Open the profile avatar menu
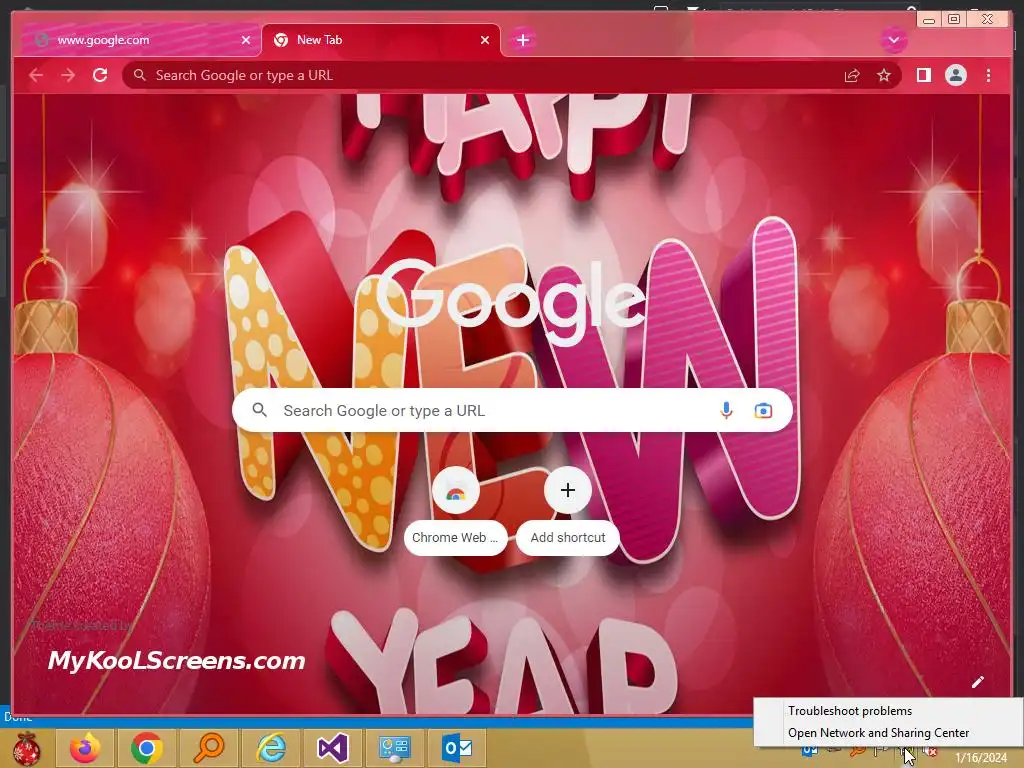This screenshot has height=768, width=1024. pyautogui.click(x=955, y=75)
